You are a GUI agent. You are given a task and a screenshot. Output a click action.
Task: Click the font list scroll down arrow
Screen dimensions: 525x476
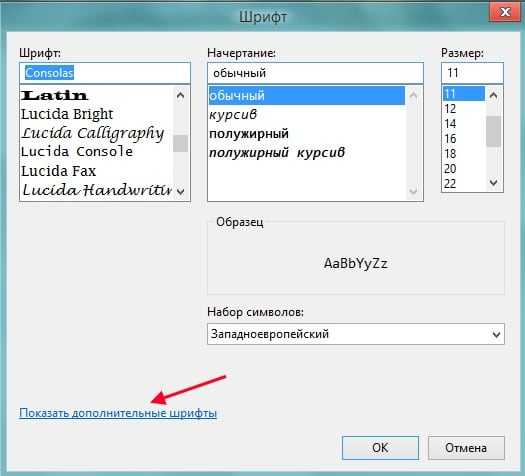[x=180, y=191]
